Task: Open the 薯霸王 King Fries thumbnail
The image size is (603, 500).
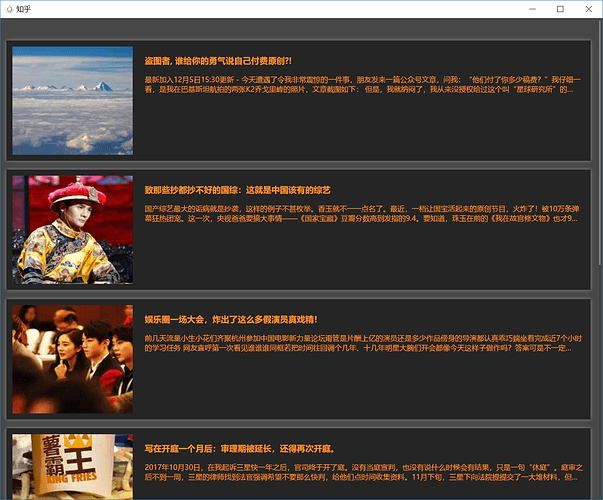Action: (x=73, y=467)
